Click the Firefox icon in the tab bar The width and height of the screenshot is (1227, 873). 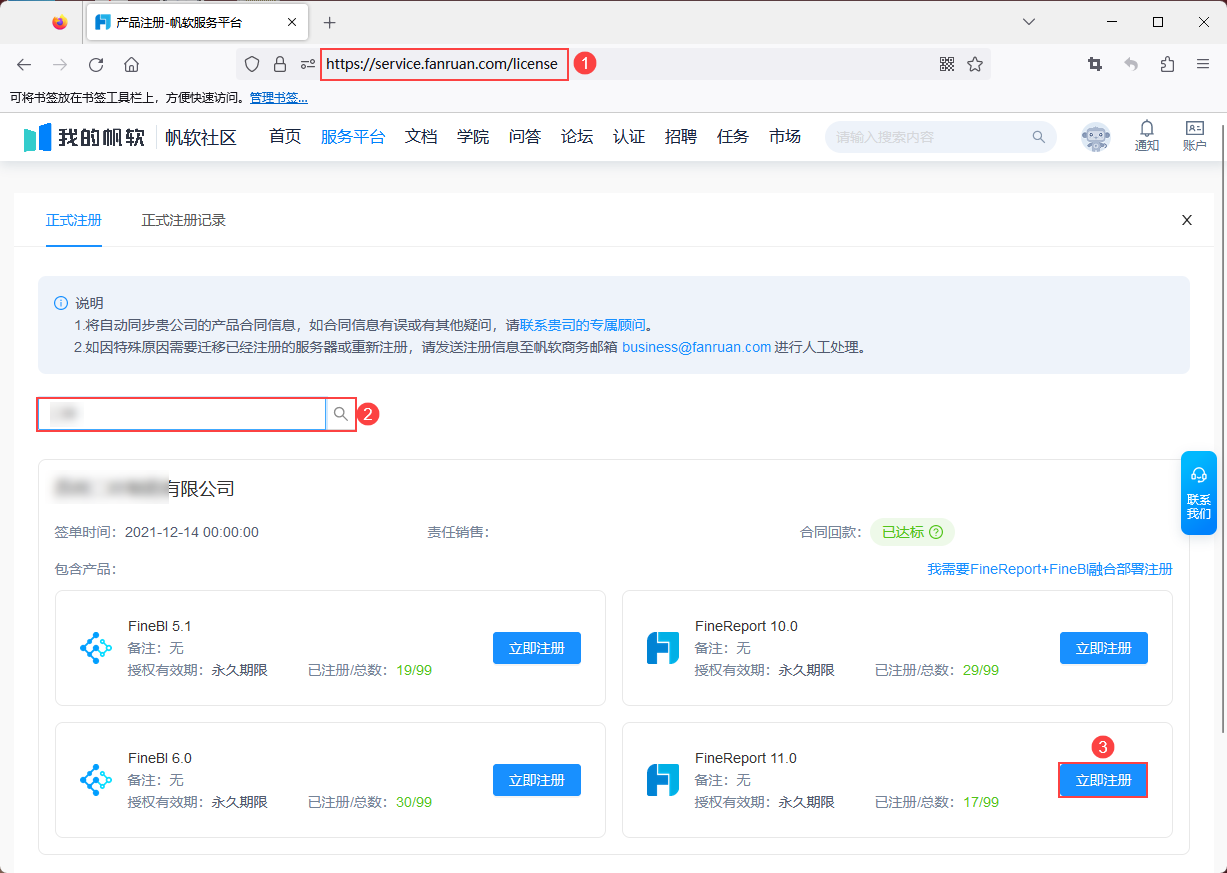point(59,22)
